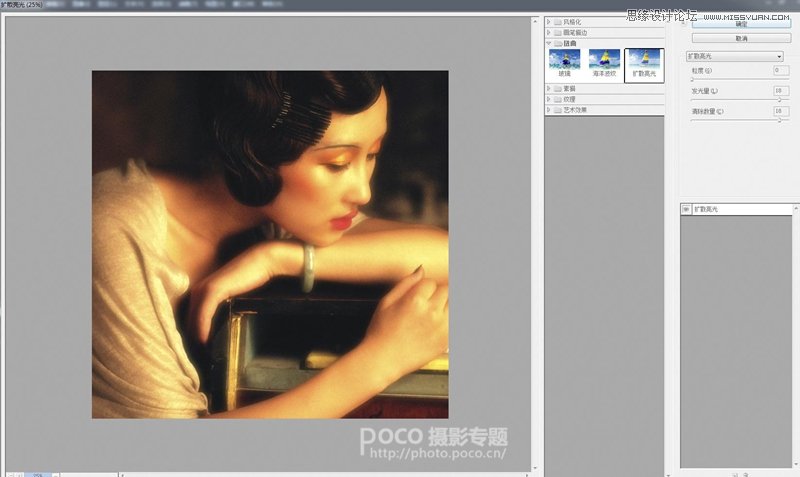This screenshot has height=477, width=800.
Task: Click the 粒度 slider handle
Action: (x=692, y=80)
